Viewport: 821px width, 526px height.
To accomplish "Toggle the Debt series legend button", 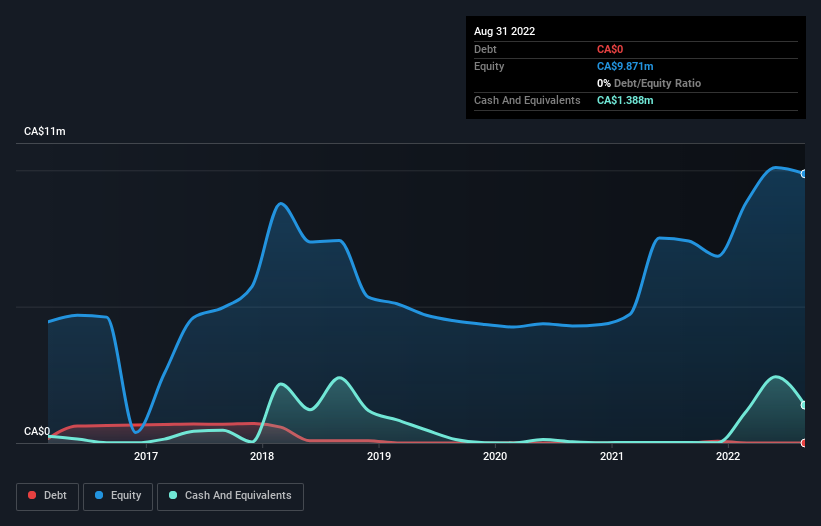I will 48,496.
